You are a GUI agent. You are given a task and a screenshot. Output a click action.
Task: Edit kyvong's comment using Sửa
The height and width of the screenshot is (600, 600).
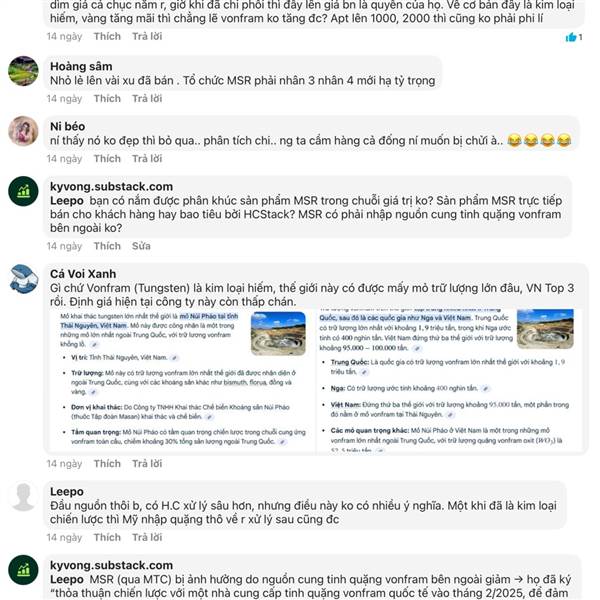click(x=141, y=246)
